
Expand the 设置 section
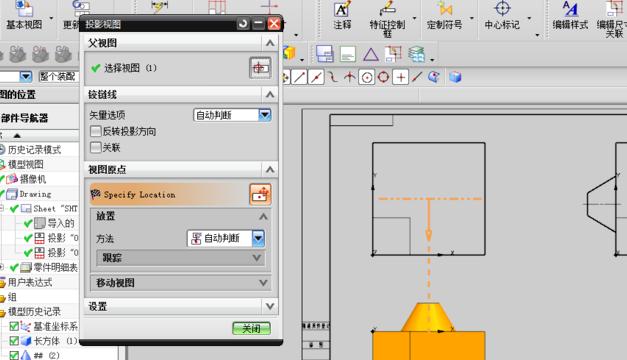[x=181, y=306]
